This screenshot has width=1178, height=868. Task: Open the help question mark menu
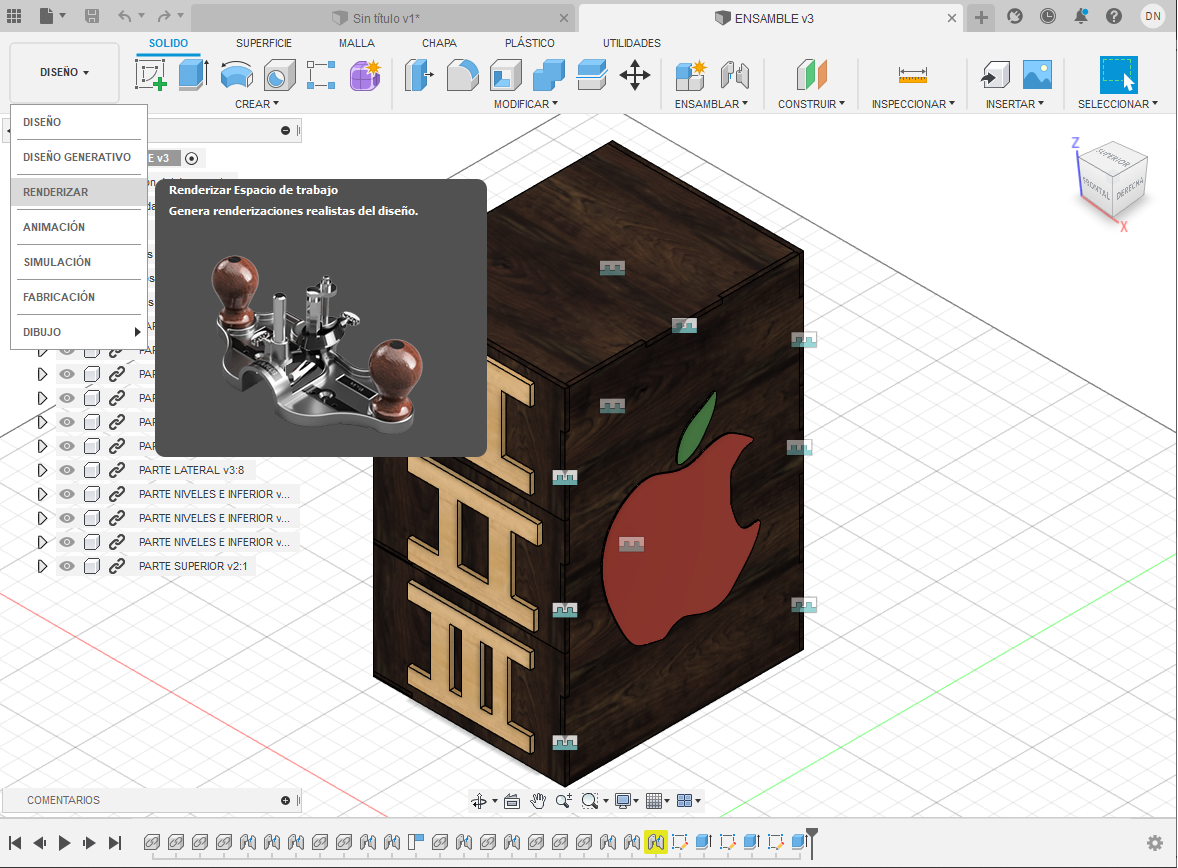point(1114,17)
